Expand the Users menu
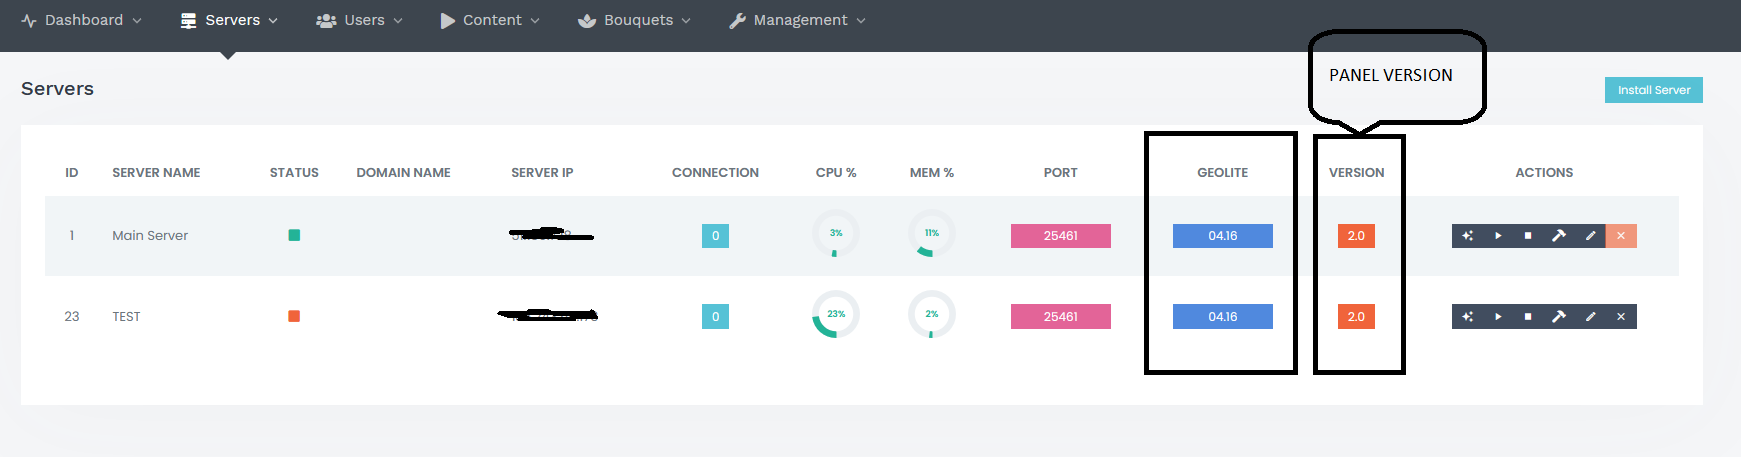This screenshot has width=1741, height=457. (359, 20)
